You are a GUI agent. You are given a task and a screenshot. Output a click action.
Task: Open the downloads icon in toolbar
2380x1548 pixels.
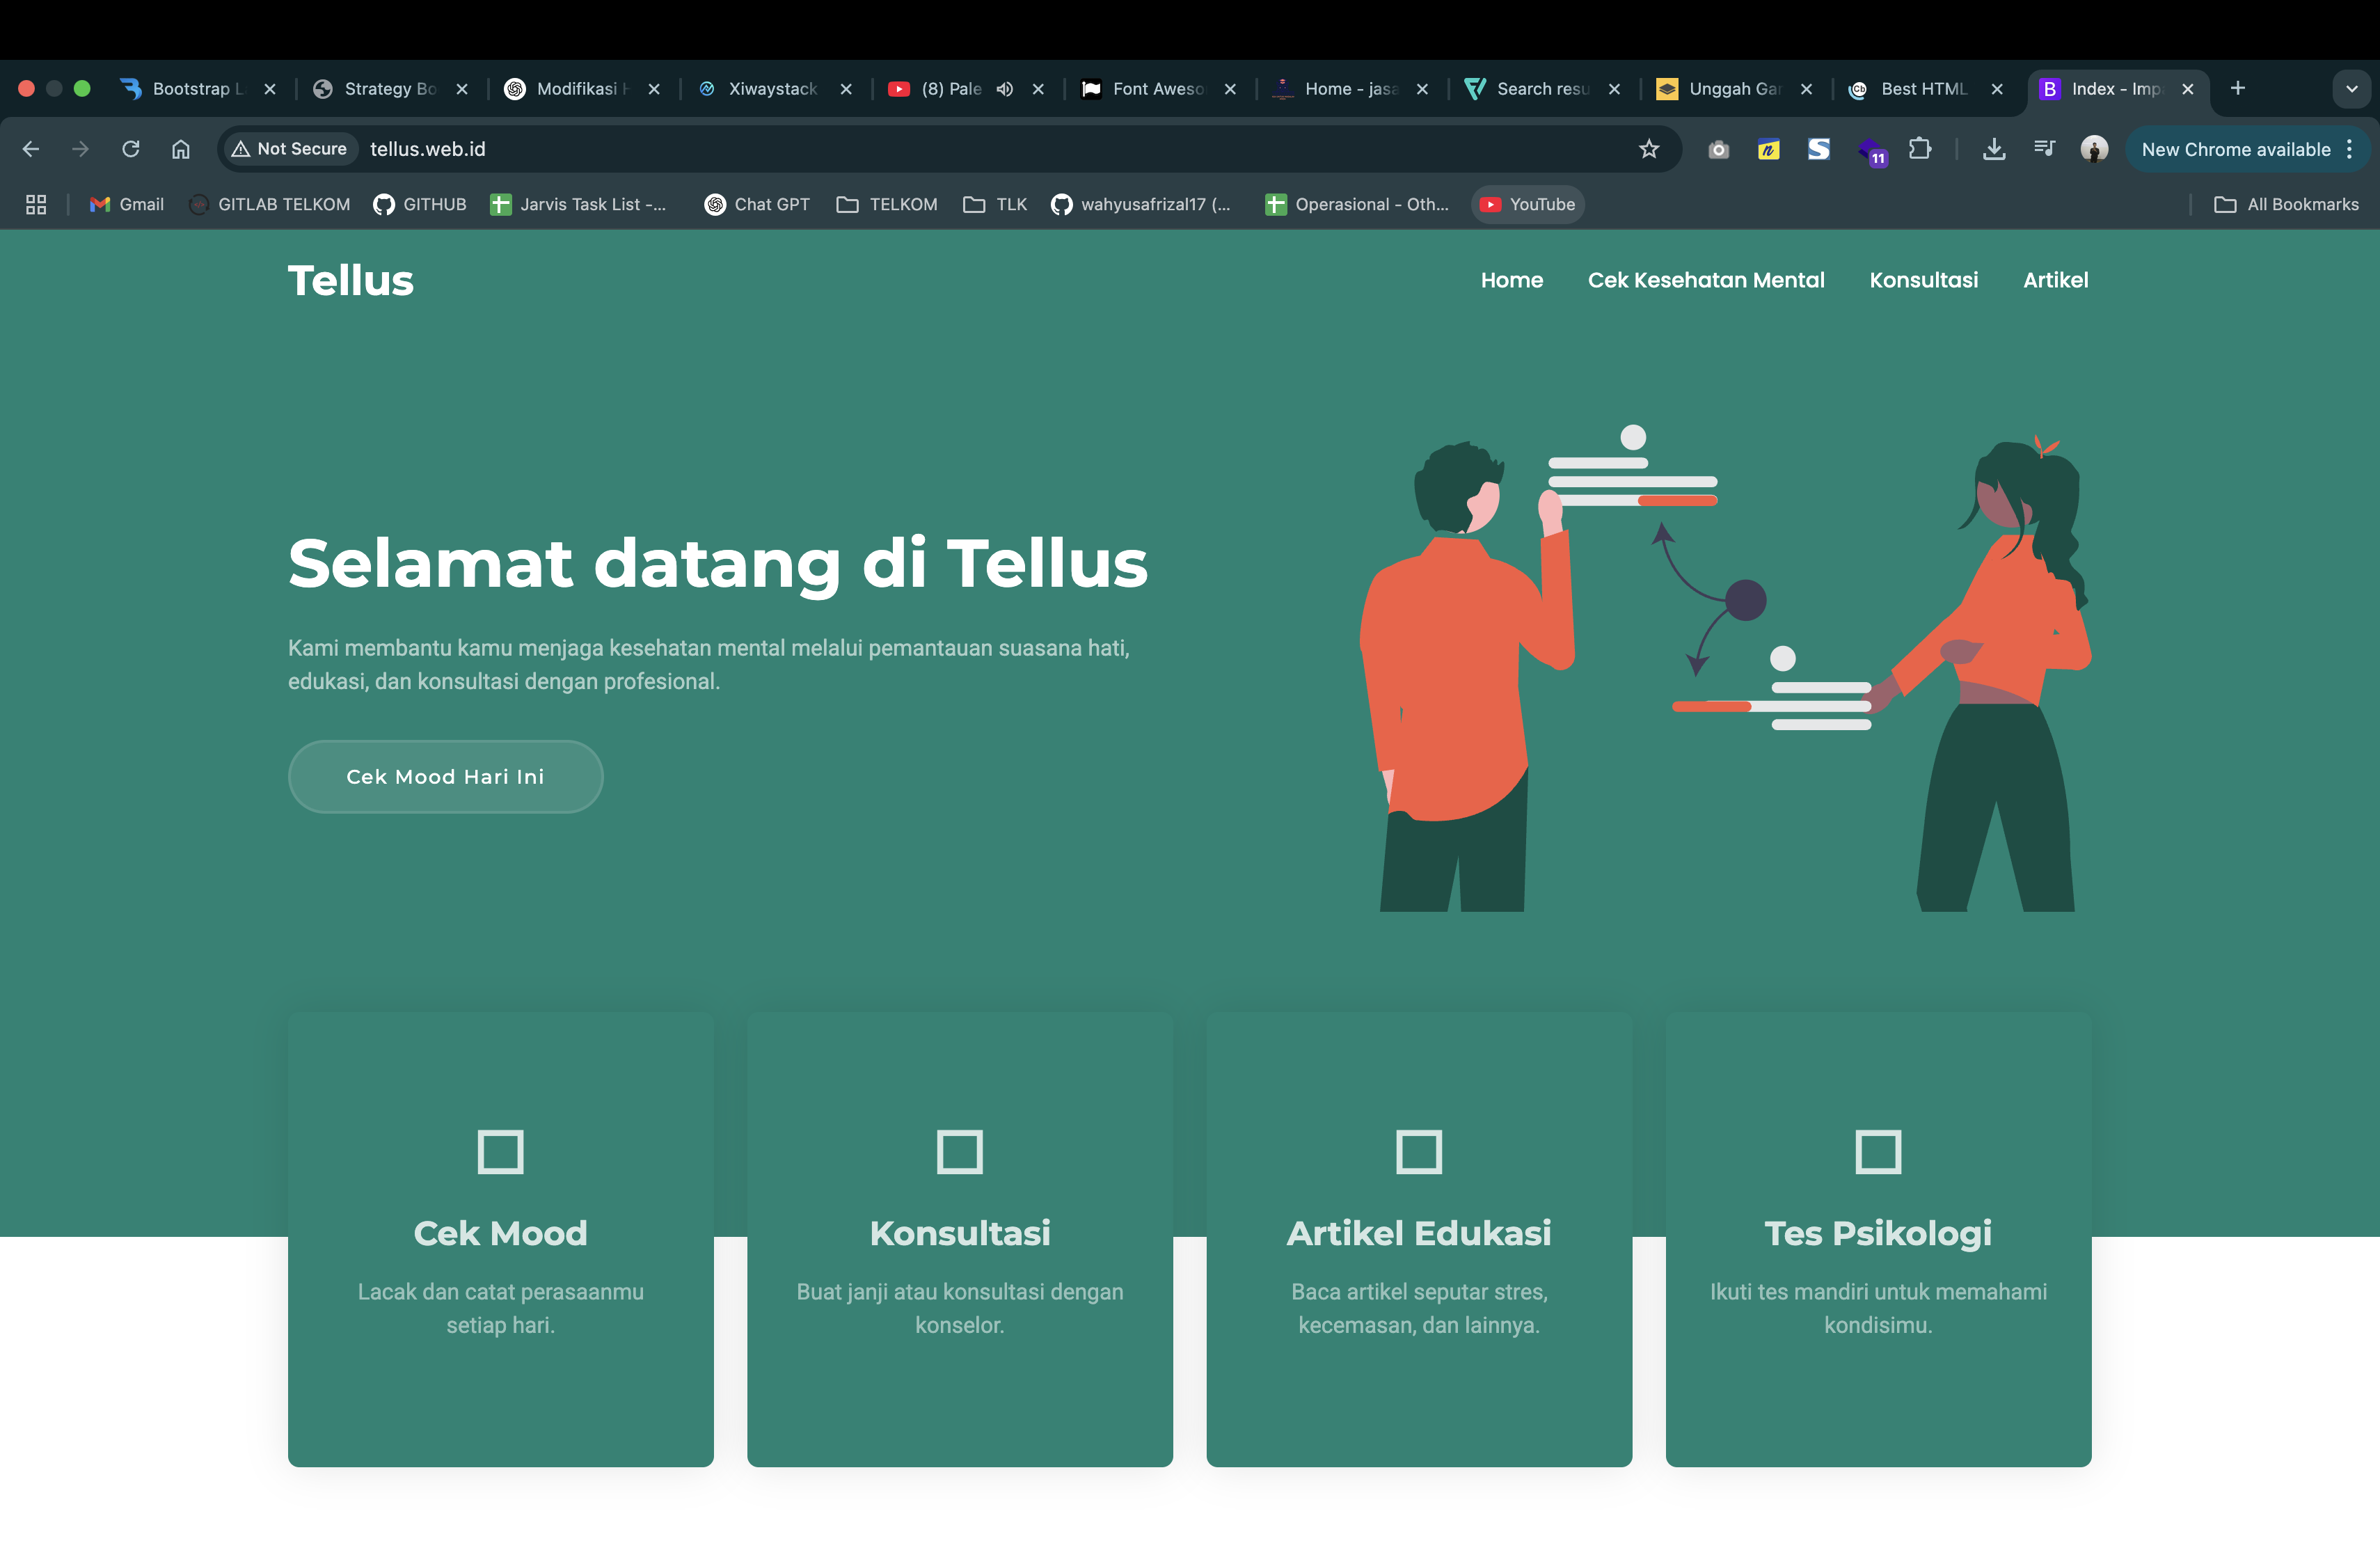(1994, 149)
